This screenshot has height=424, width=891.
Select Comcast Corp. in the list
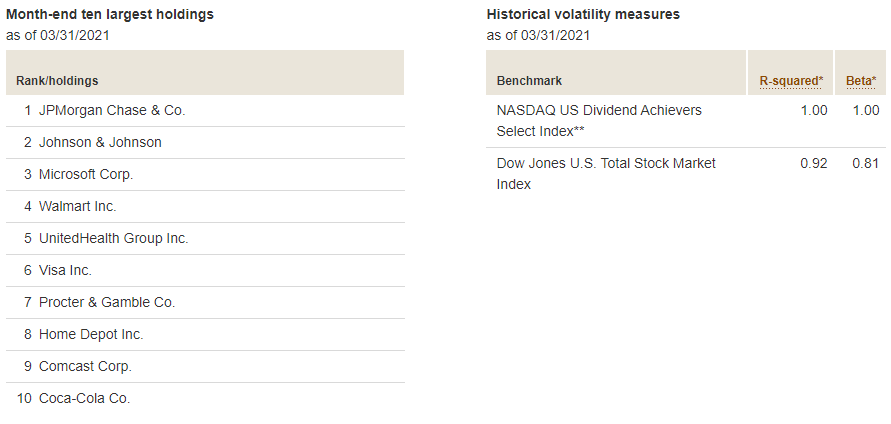click(x=85, y=367)
